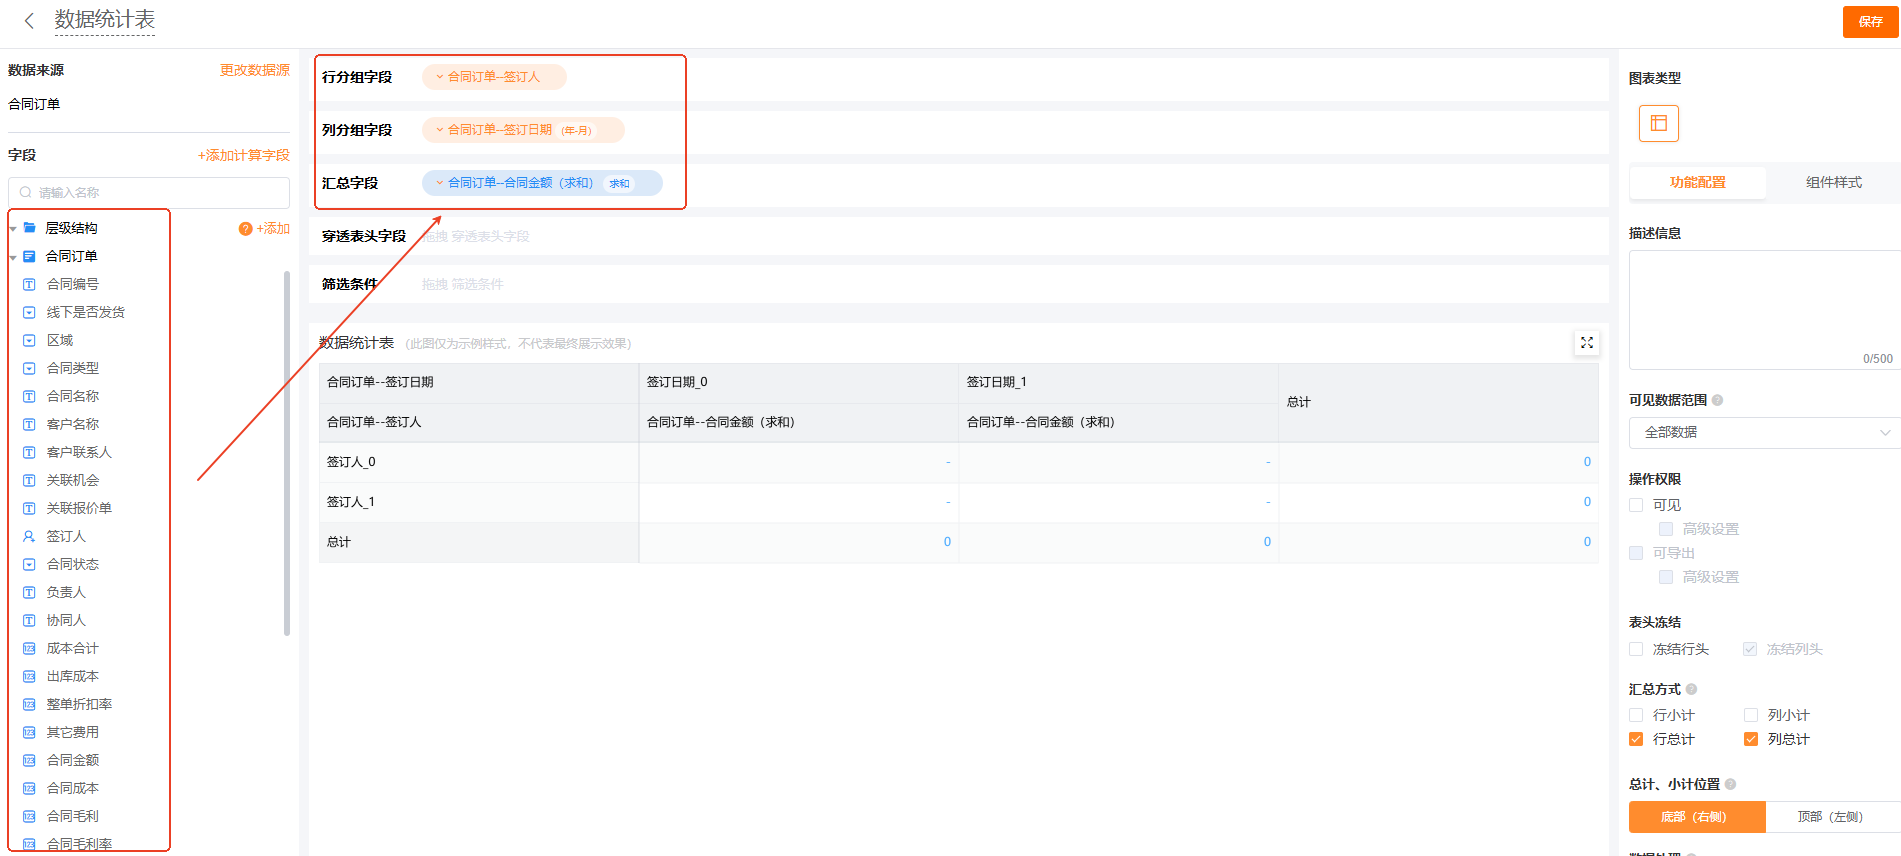
Task: Click the back arrow beside 数据统计表
Action: tap(29, 20)
